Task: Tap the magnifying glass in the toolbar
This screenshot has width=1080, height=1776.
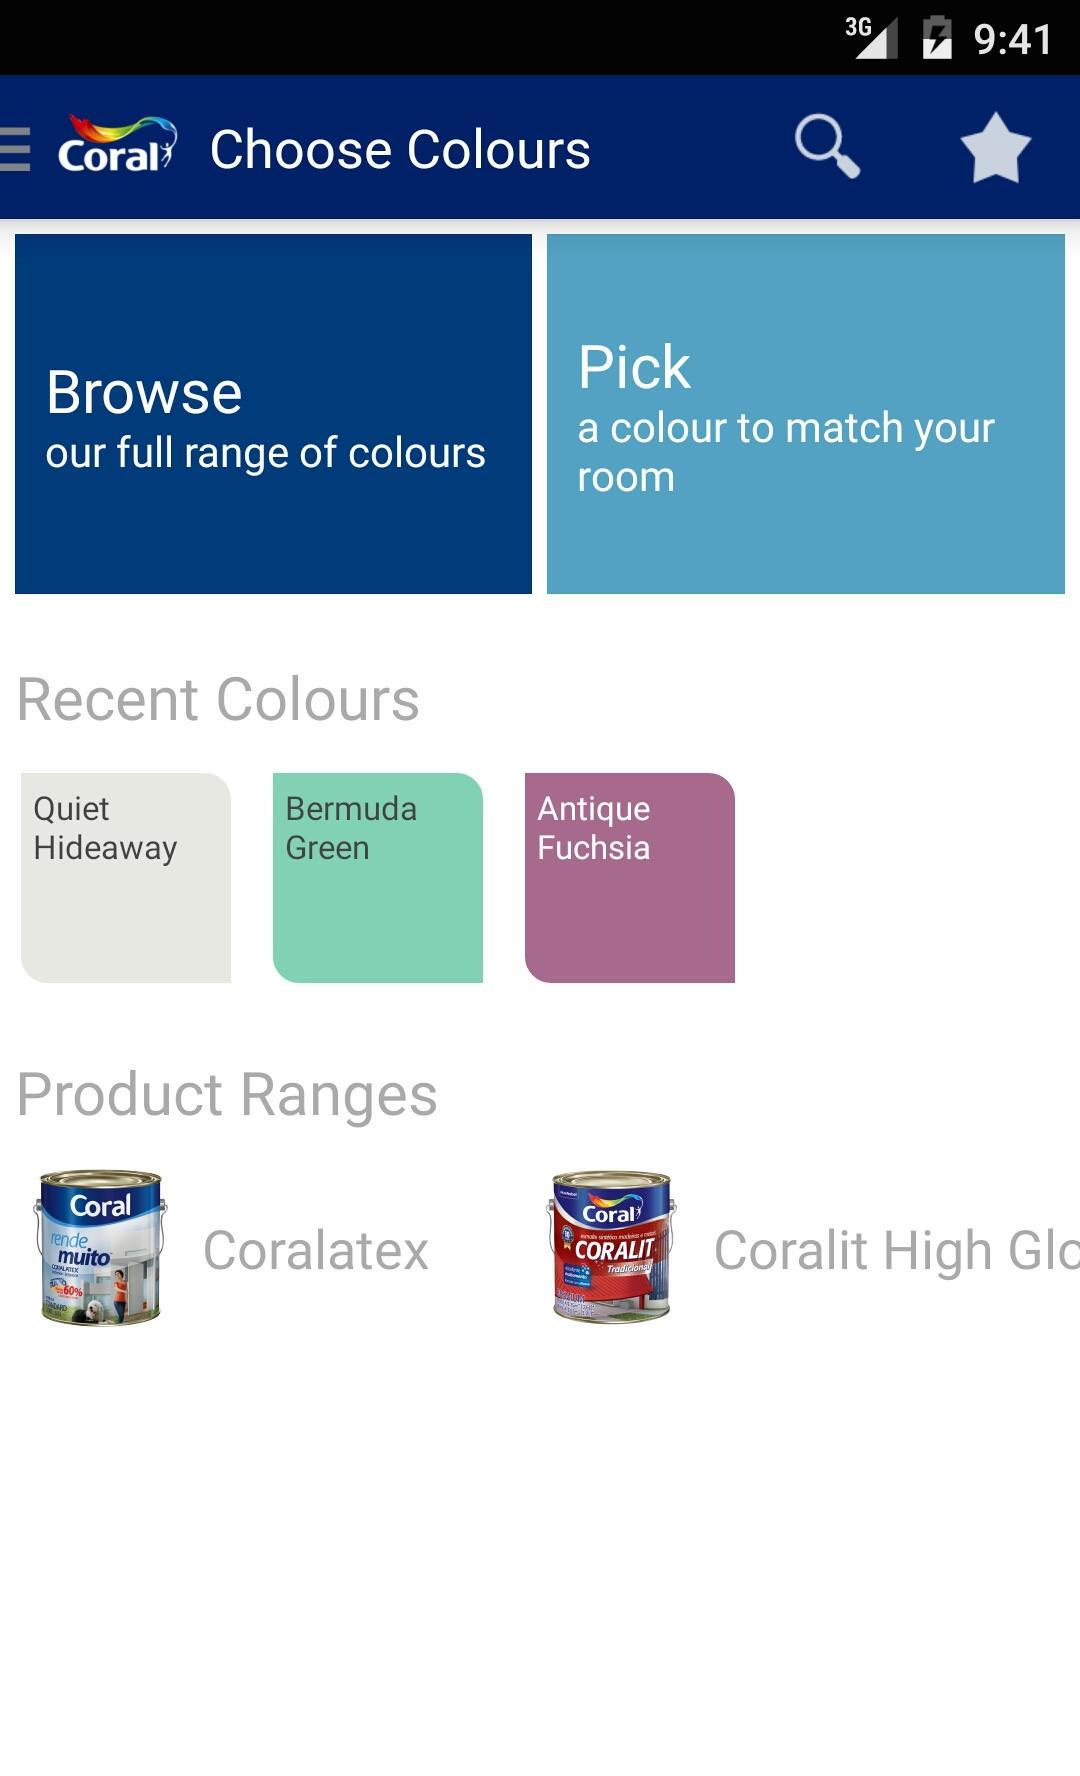Action: (828, 148)
